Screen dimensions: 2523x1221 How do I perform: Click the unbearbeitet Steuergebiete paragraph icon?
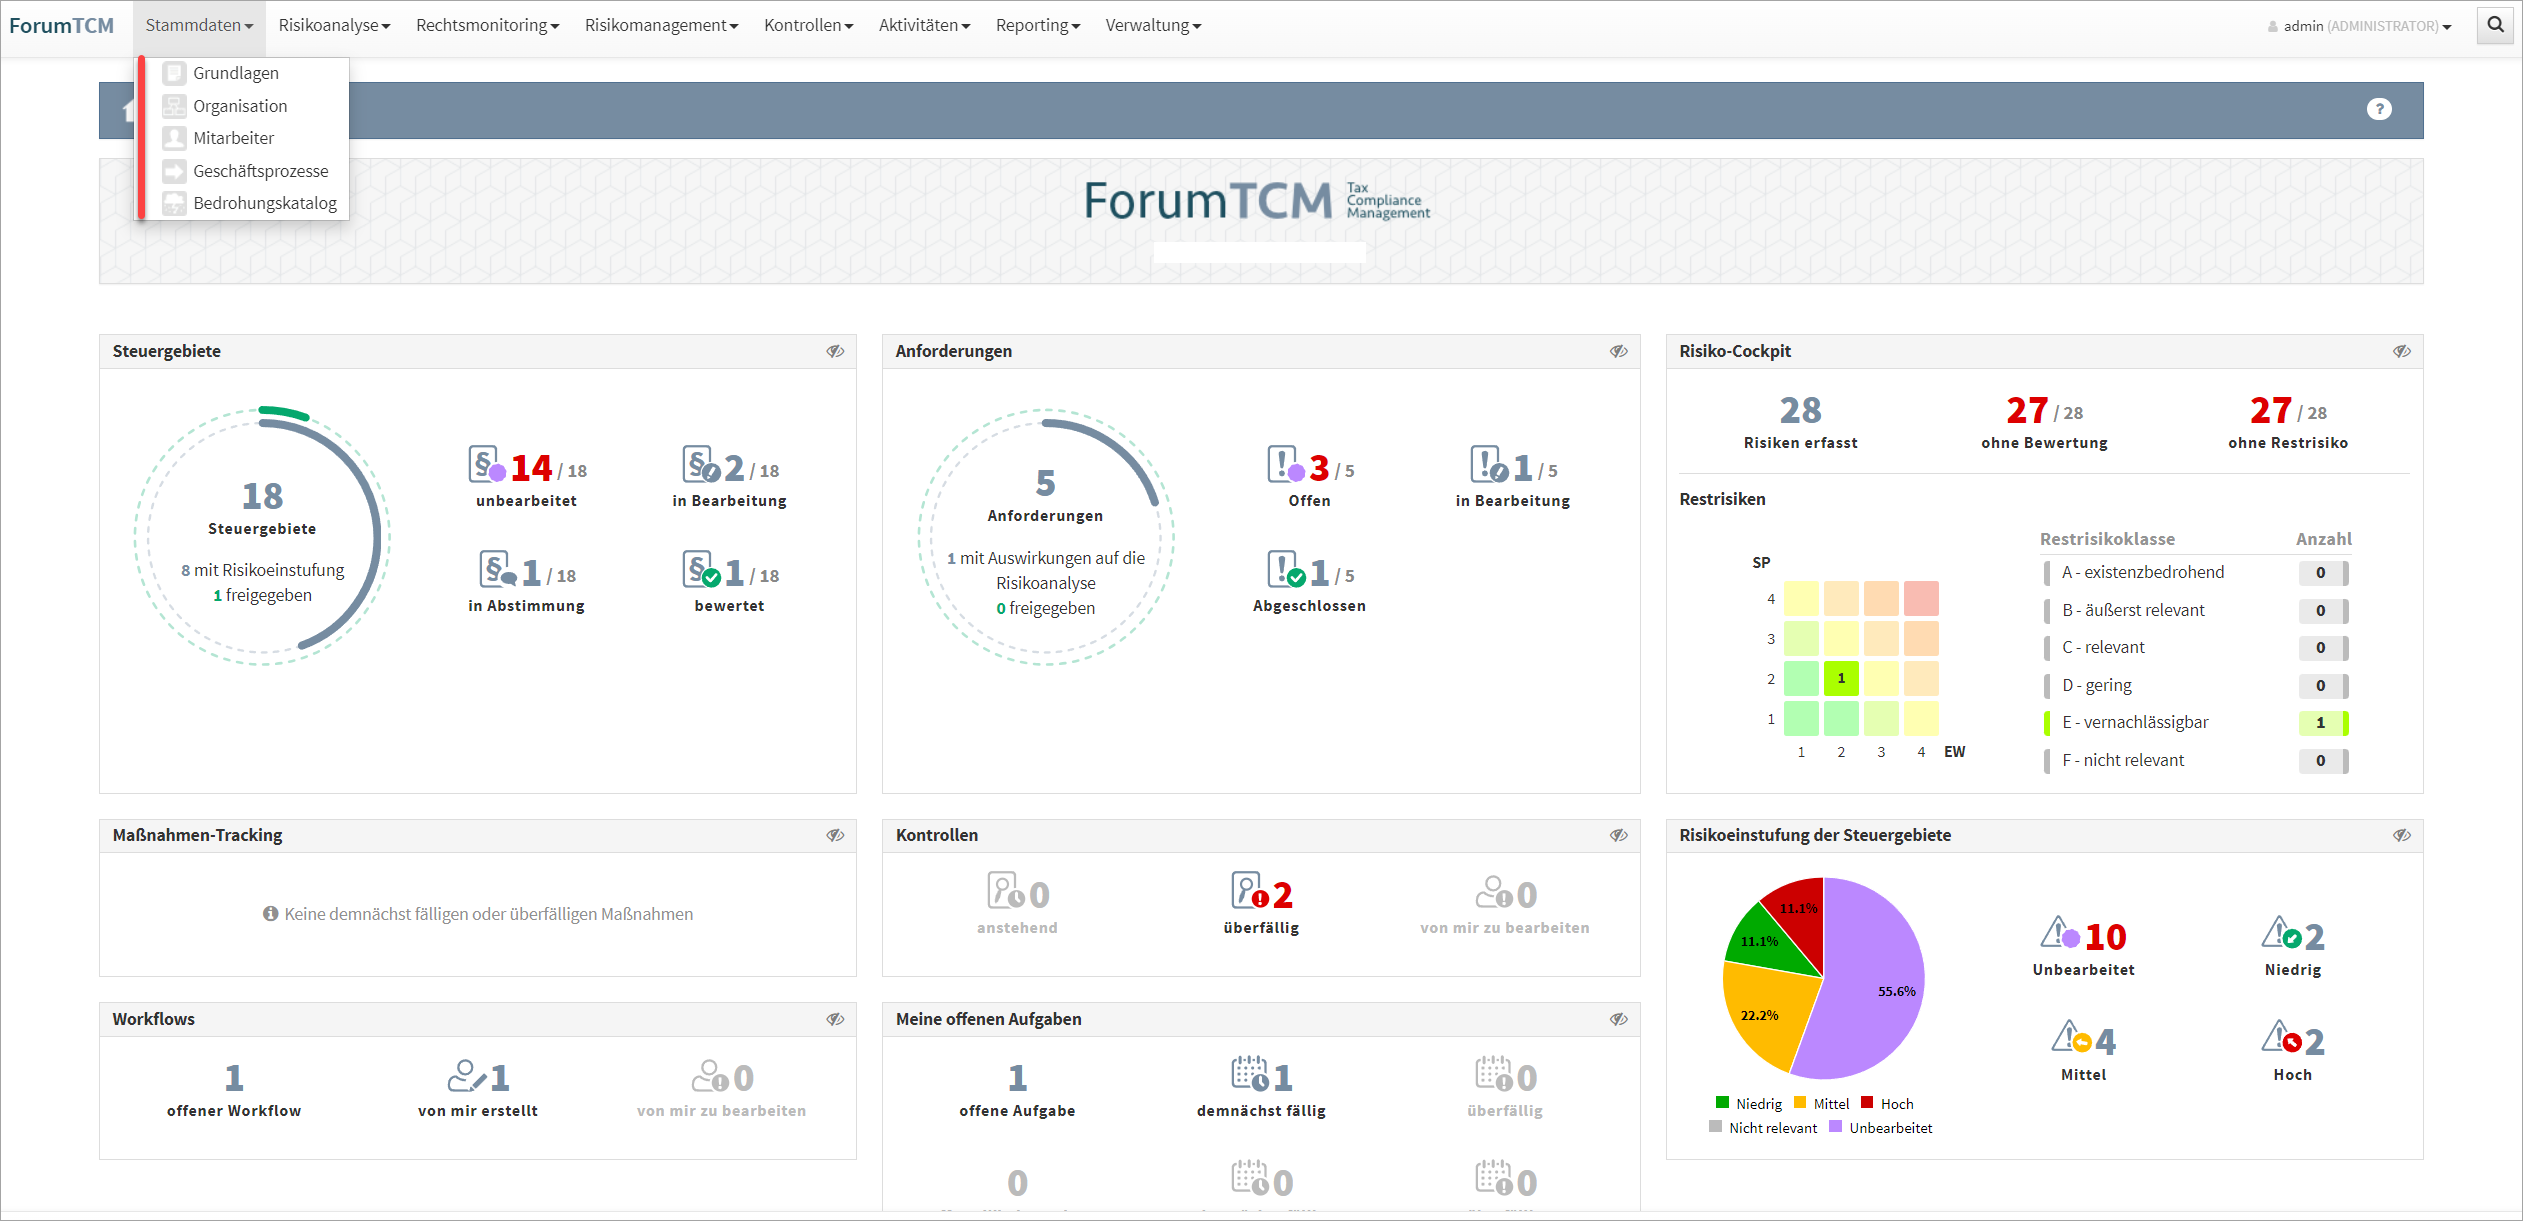coord(486,465)
